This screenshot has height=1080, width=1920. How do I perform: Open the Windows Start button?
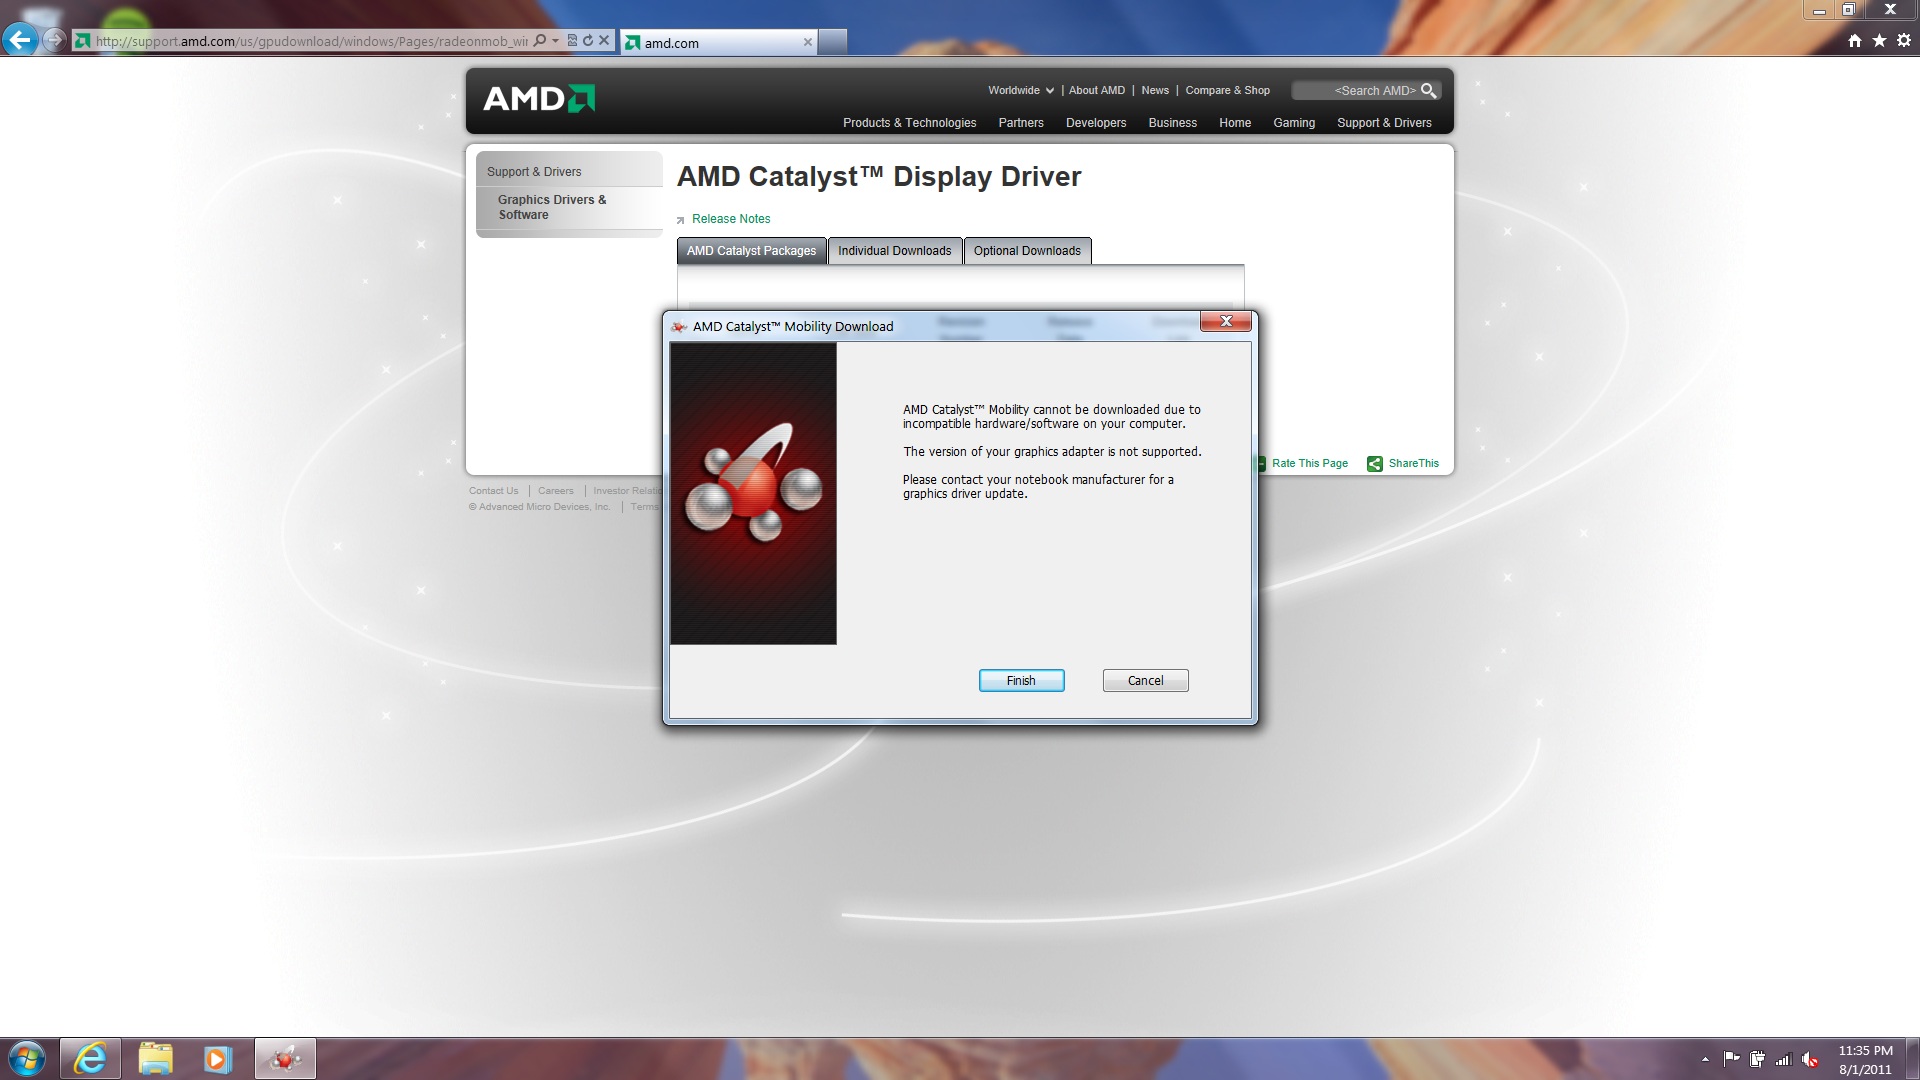pyautogui.click(x=26, y=1058)
